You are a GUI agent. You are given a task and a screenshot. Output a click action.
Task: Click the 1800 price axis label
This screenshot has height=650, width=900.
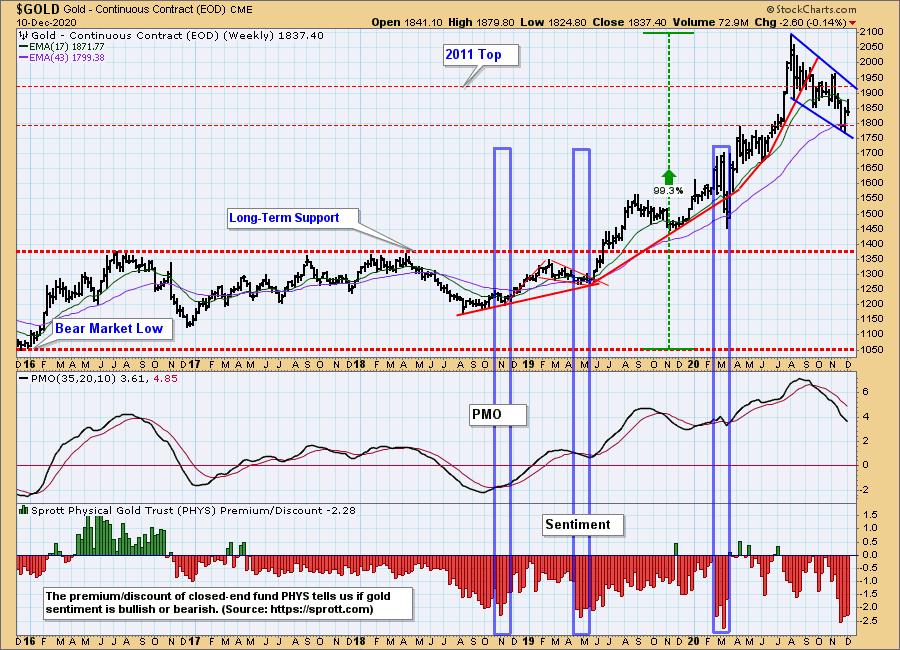pyautogui.click(x=871, y=122)
